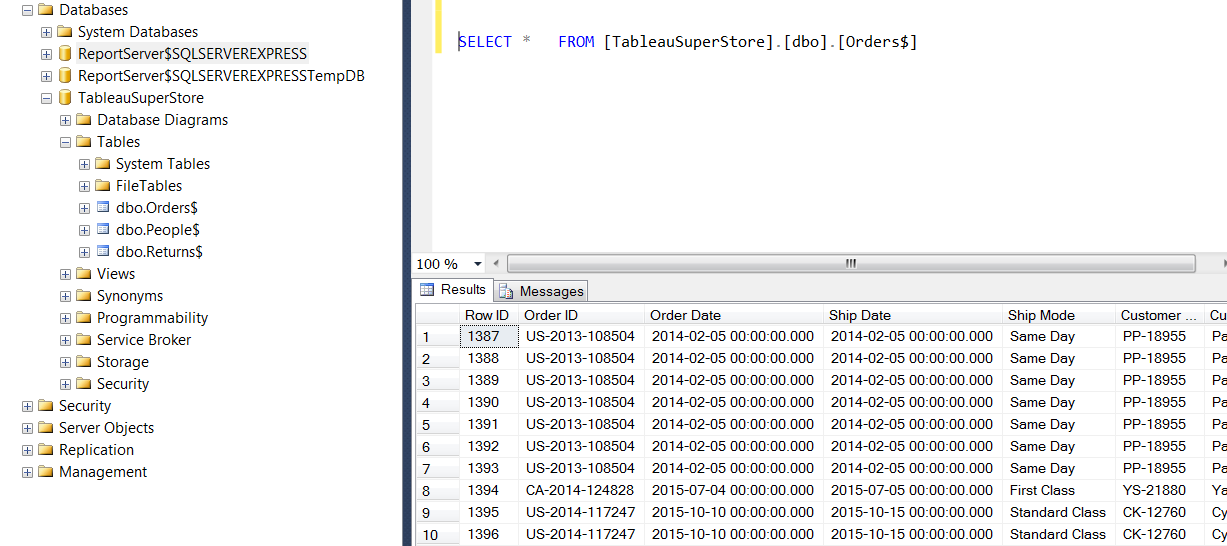Viewport: 1227px width, 546px height.
Task: Select the Service Broker tree item label
Action: tap(144, 340)
